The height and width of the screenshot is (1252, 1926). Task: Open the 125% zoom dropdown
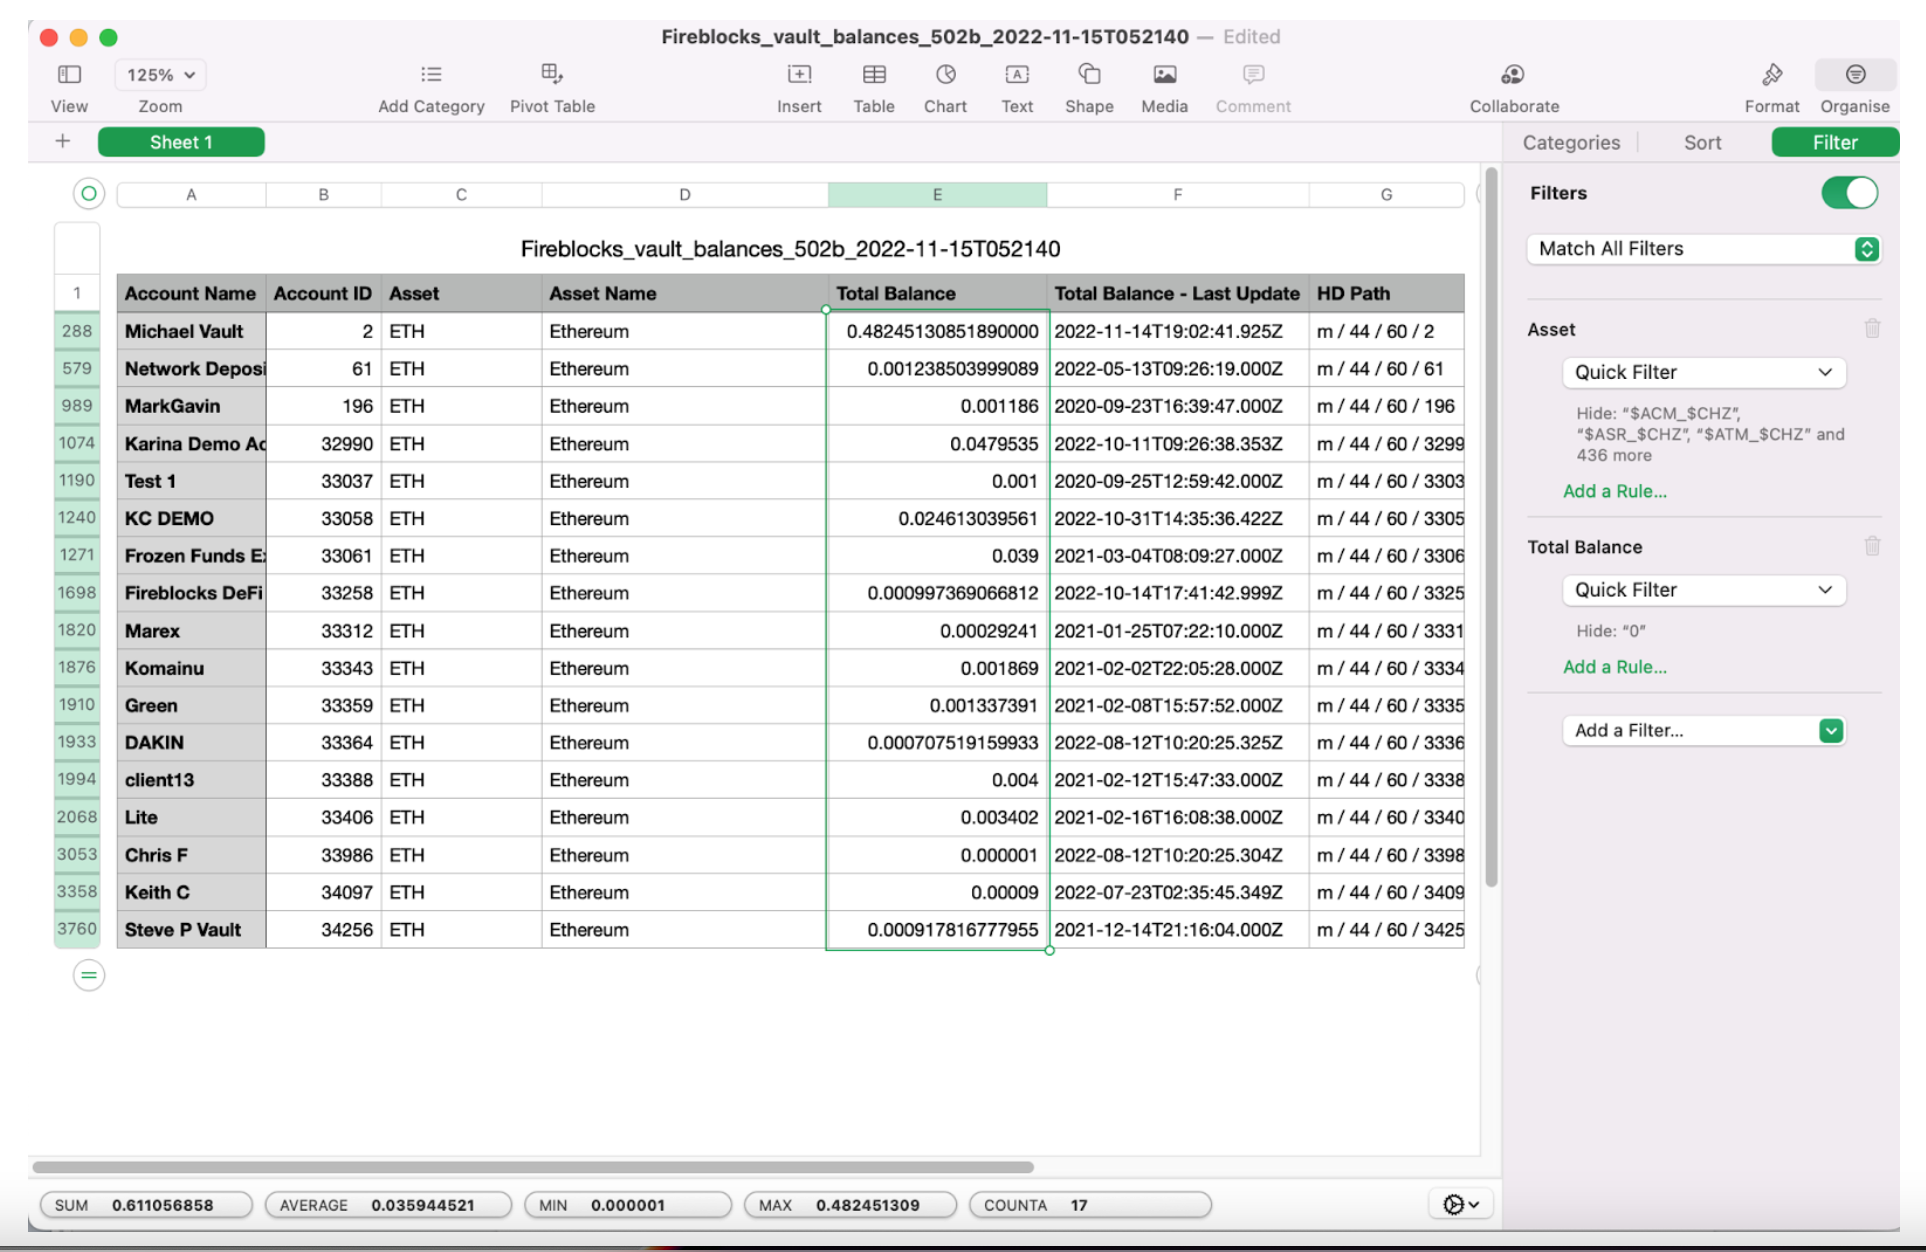click(x=161, y=75)
